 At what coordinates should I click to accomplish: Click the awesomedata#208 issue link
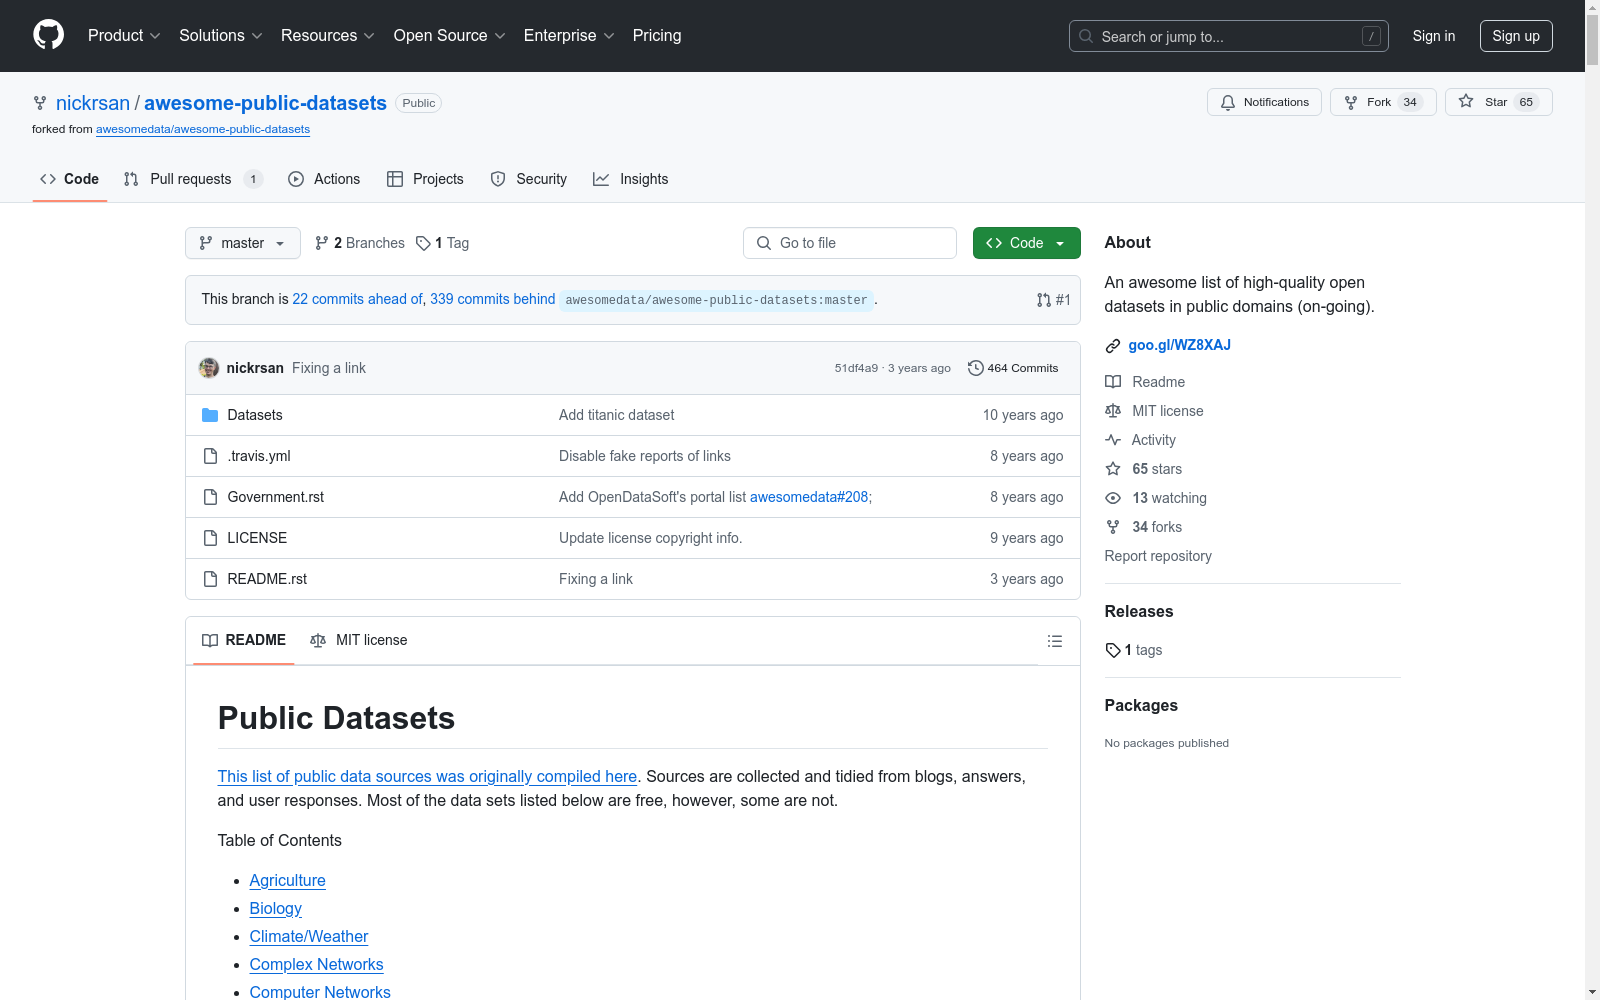tap(809, 497)
